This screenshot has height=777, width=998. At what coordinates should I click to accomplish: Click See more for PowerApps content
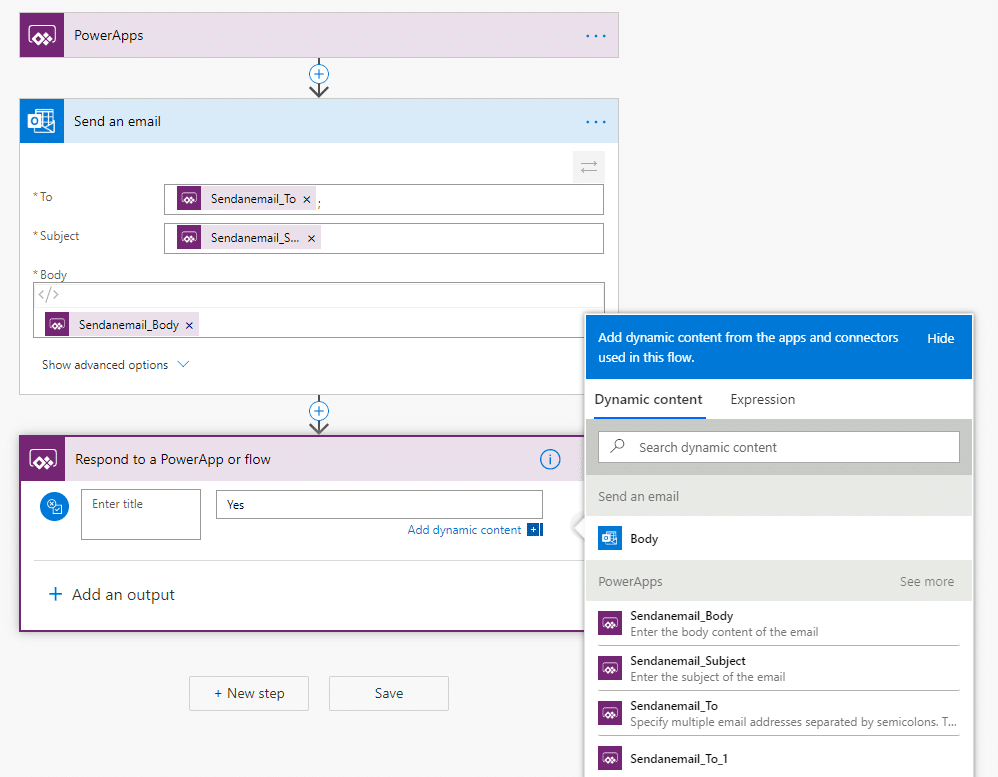[x=926, y=582]
